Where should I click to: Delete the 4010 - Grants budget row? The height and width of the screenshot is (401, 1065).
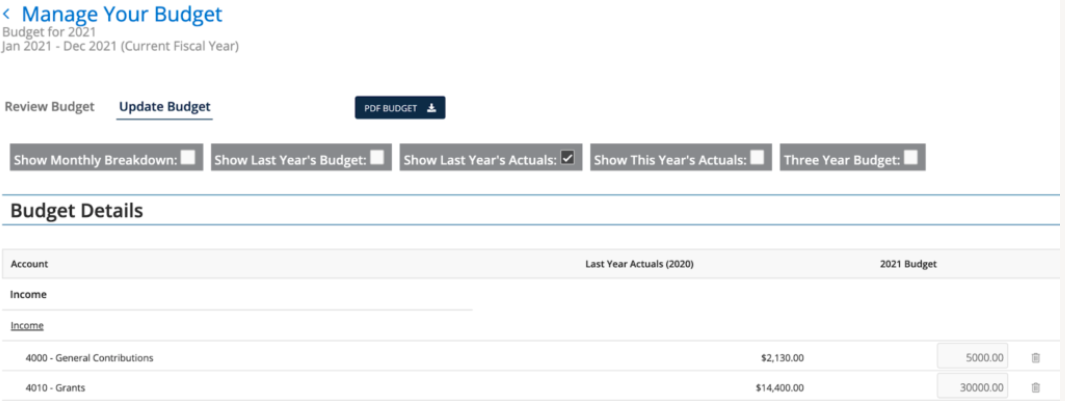[x=1035, y=387]
